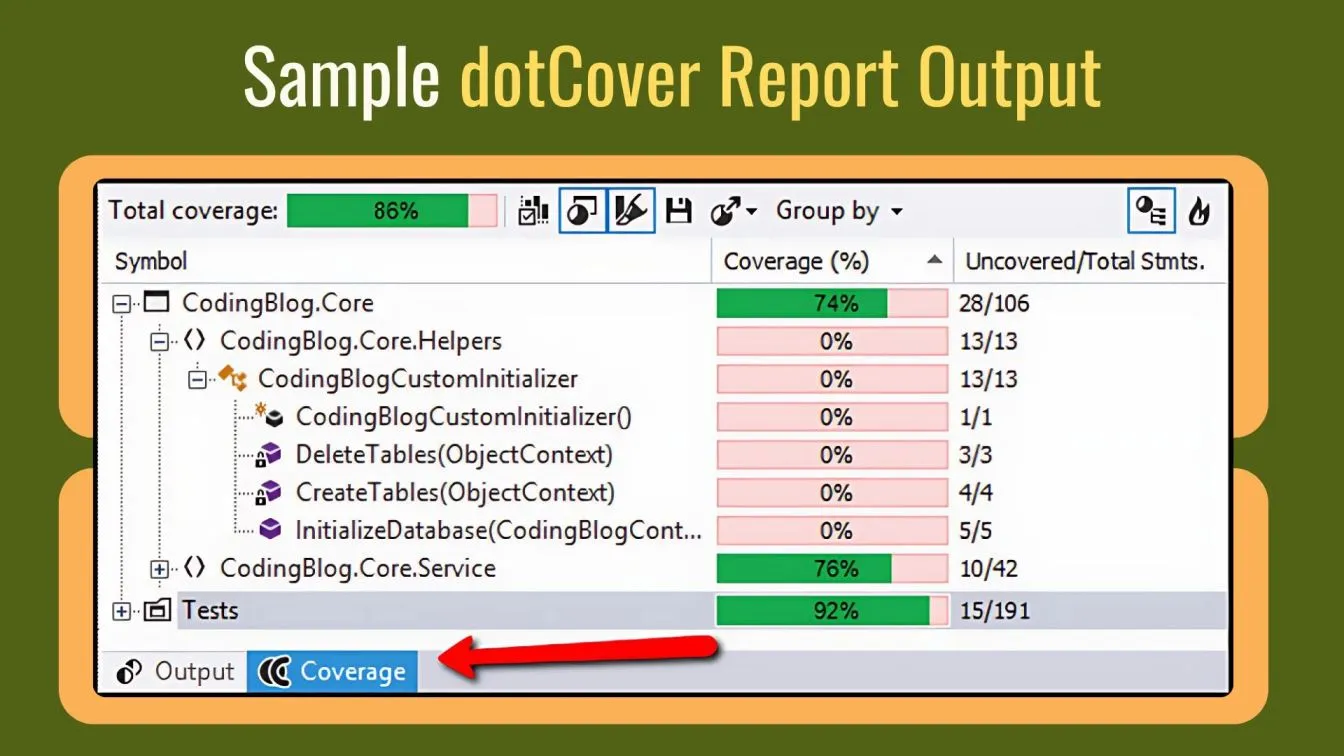The image size is (1344, 756).
Task: Click the 15/191 statements value
Action: [994, 610]
